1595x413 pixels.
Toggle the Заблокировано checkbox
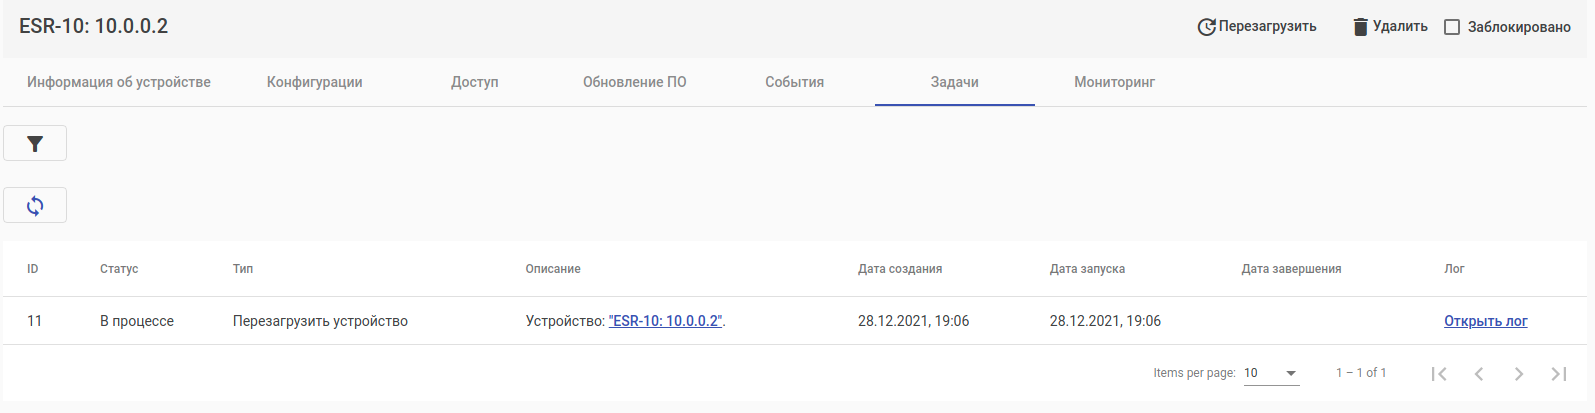1452,27
